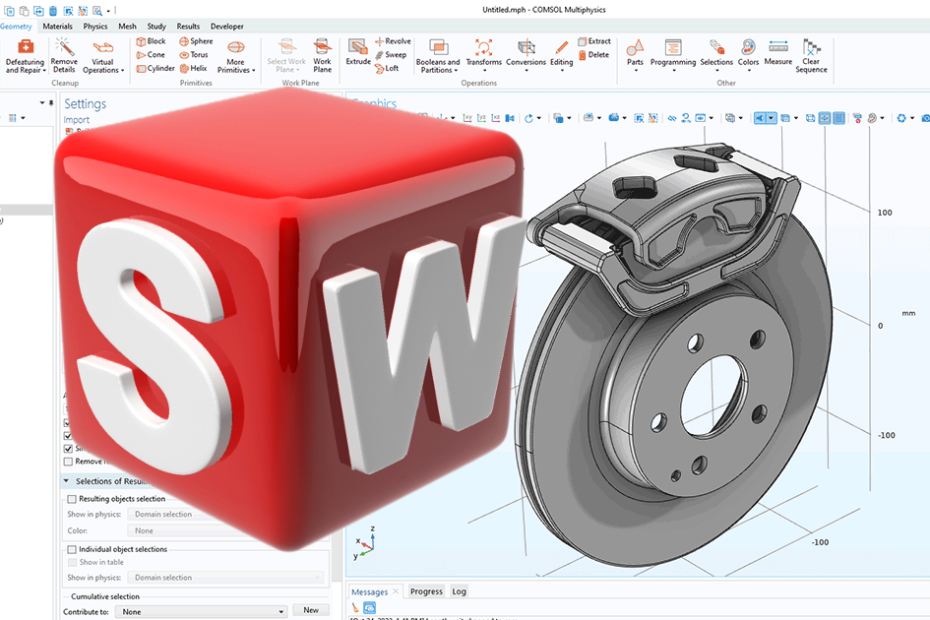Viewport: 930px width, 620px height.
Task: Open the Parts menu
Action: [635, 55]
